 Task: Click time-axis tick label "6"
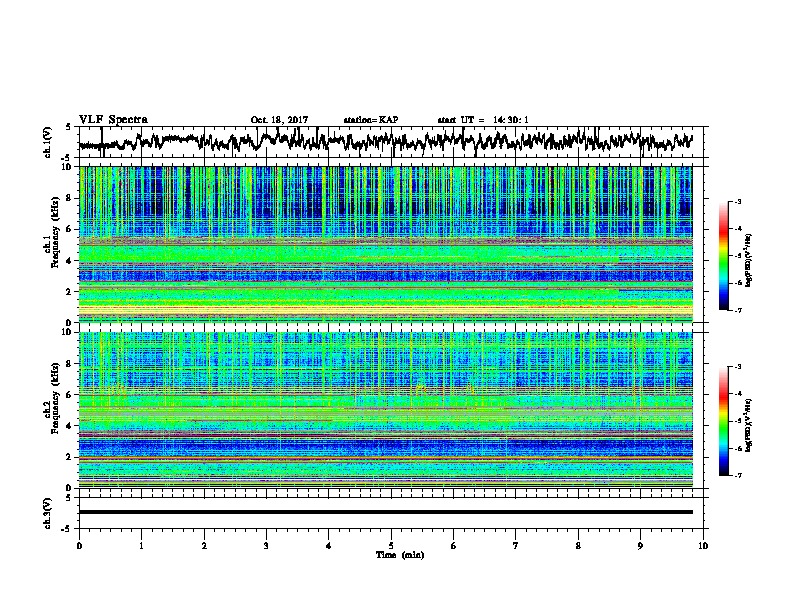point(454,546)
